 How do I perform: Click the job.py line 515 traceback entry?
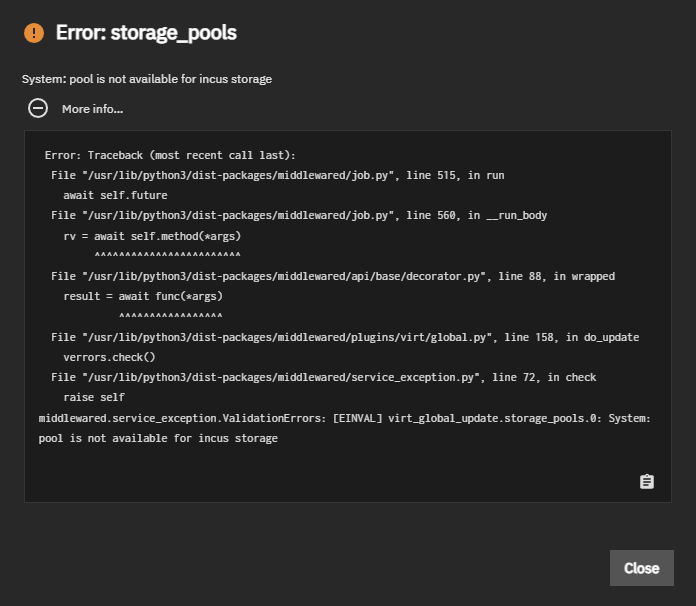(x=277, y=175)
